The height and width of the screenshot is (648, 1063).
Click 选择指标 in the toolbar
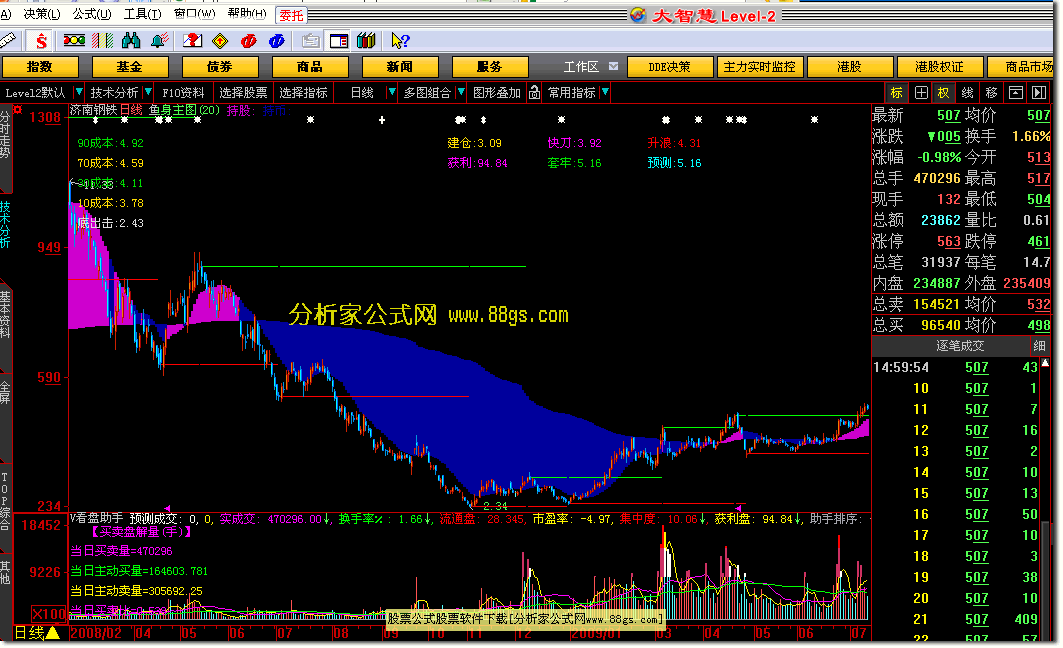pos(303,93)
